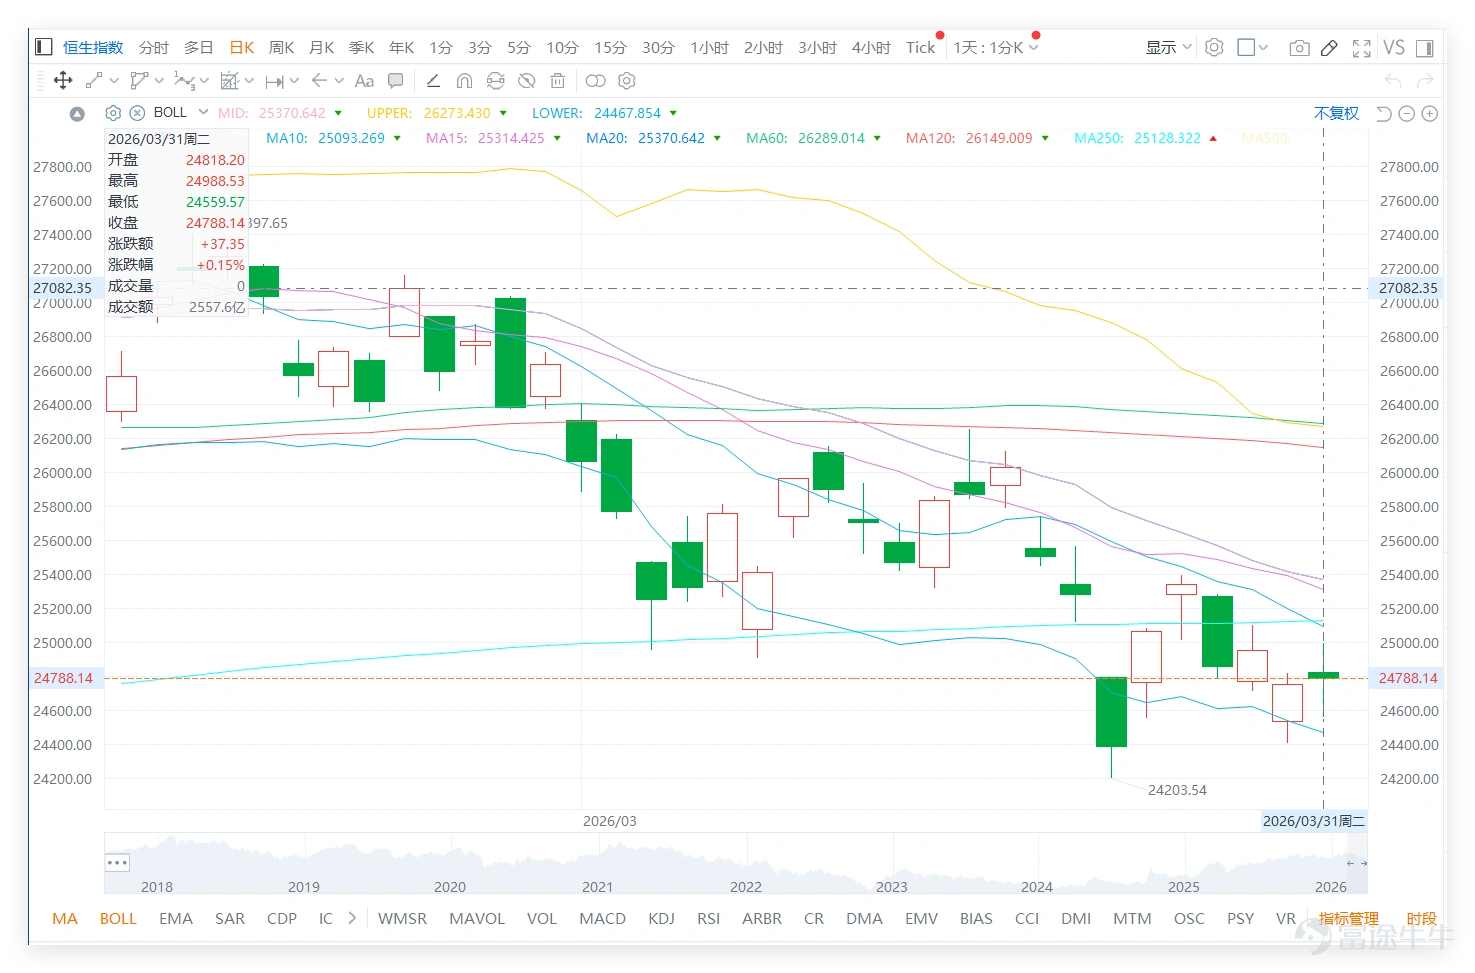Click the zoom in plus icon
This screenshot has width=1475, height=973.
(1430, 113)
